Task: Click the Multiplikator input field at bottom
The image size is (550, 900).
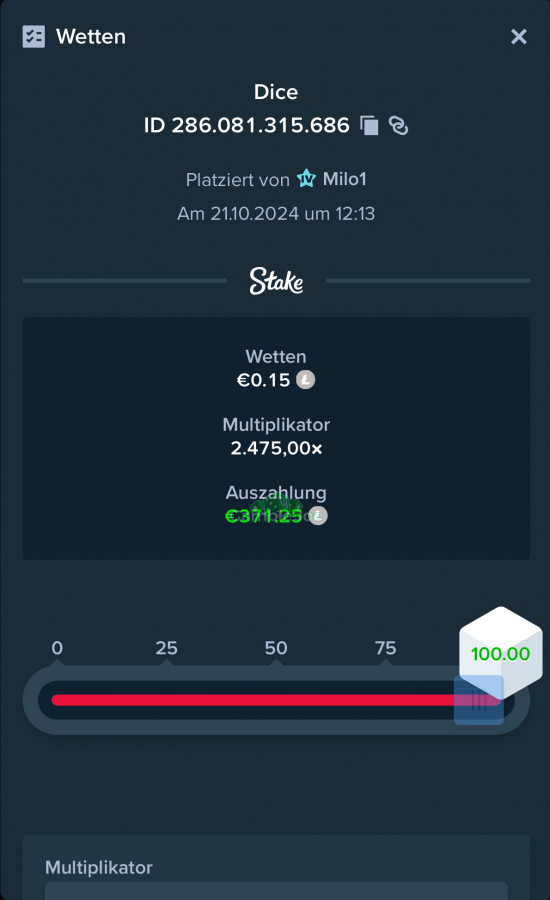Action: coord(276,891)
